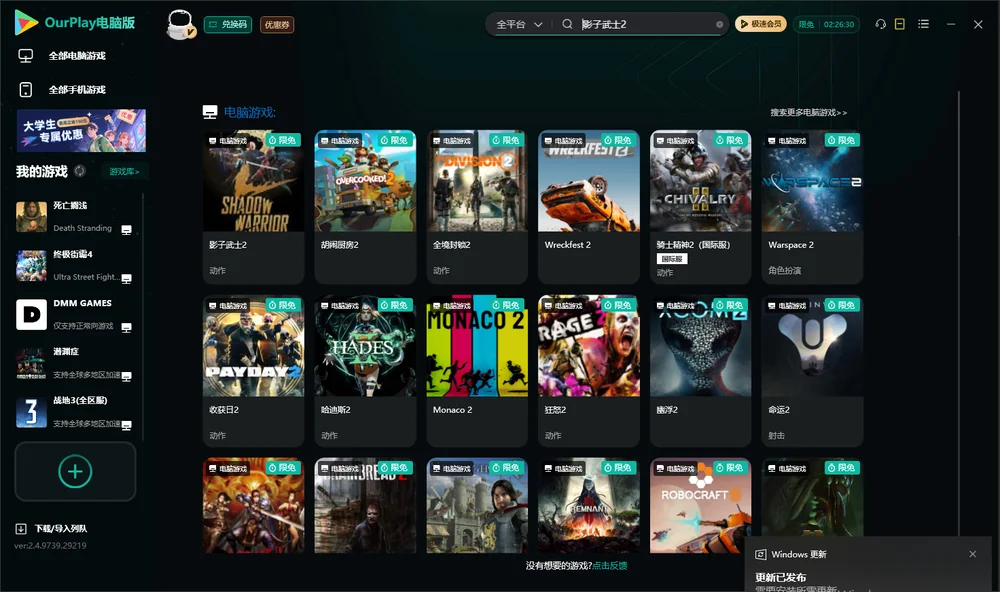Open the Division 2 game cover
Screen dimensions: 1000x592
477,181
